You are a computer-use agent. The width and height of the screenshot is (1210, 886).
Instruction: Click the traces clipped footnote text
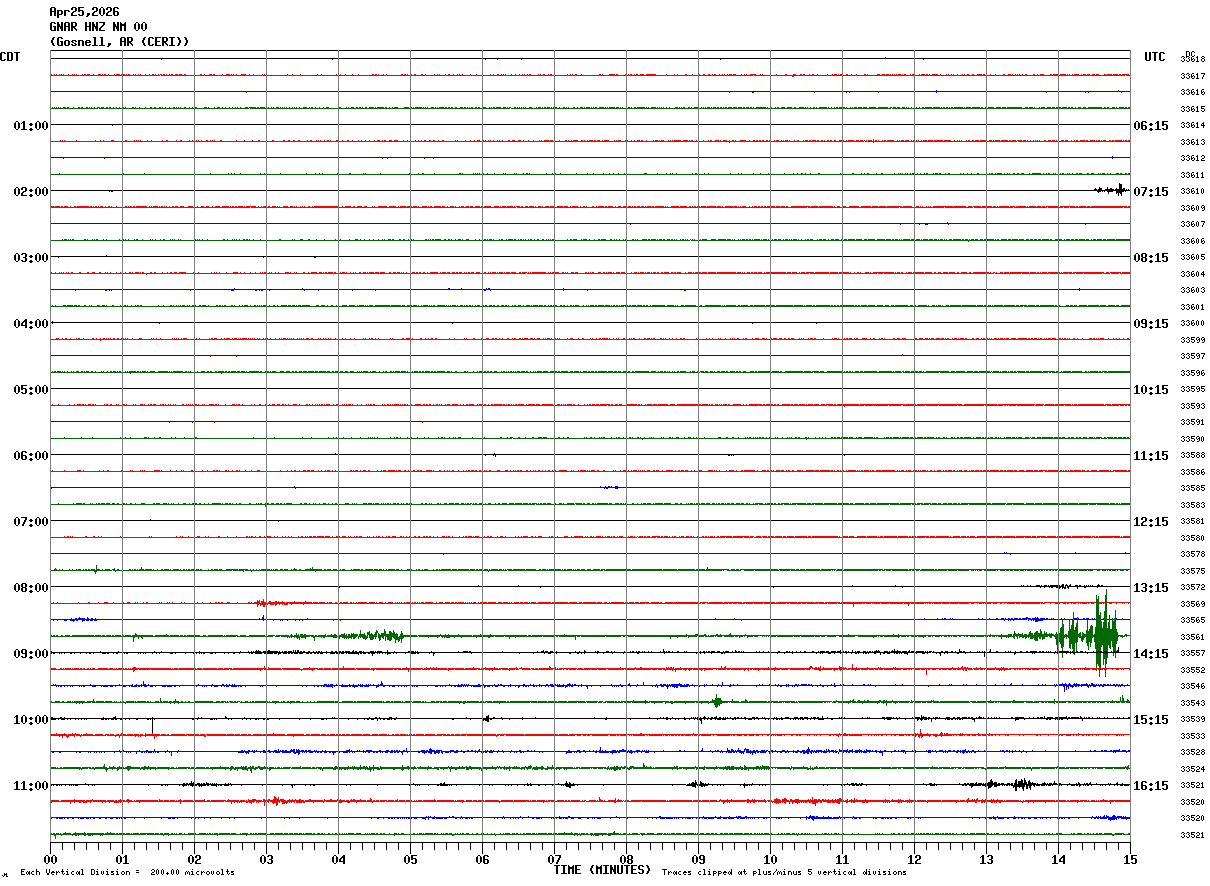[784, 873]
